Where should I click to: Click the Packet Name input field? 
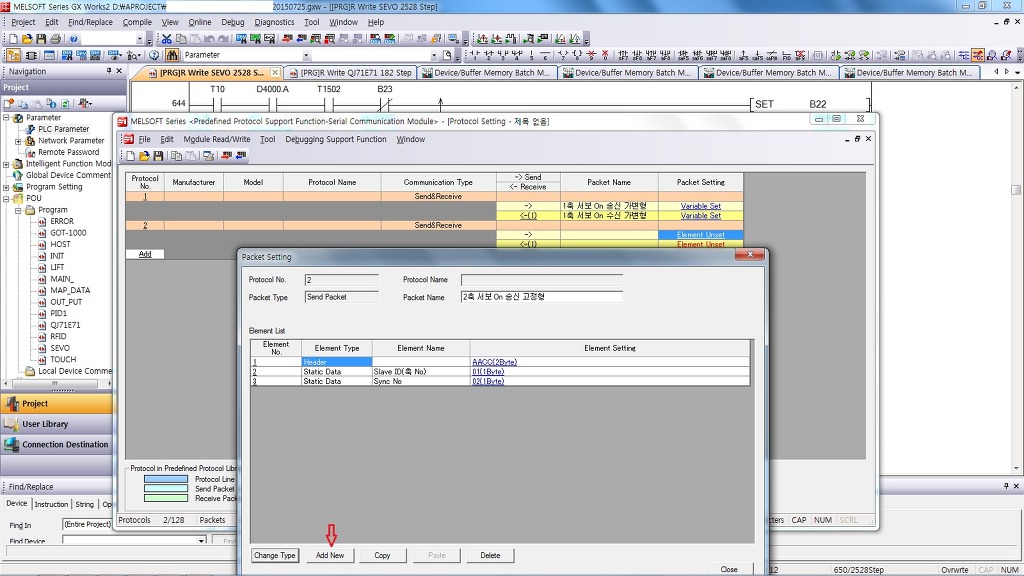541,297
